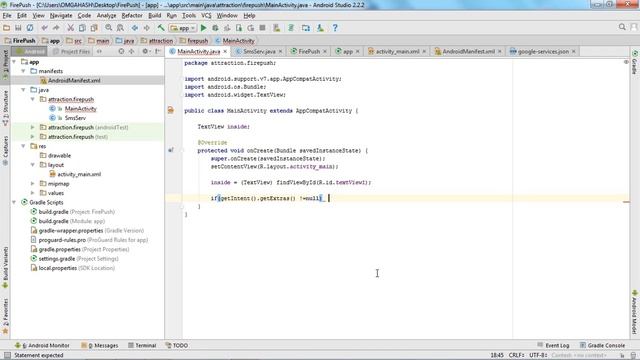Select build.gradle (Module: app) file

pyautogui.click(x=71, y=221)
